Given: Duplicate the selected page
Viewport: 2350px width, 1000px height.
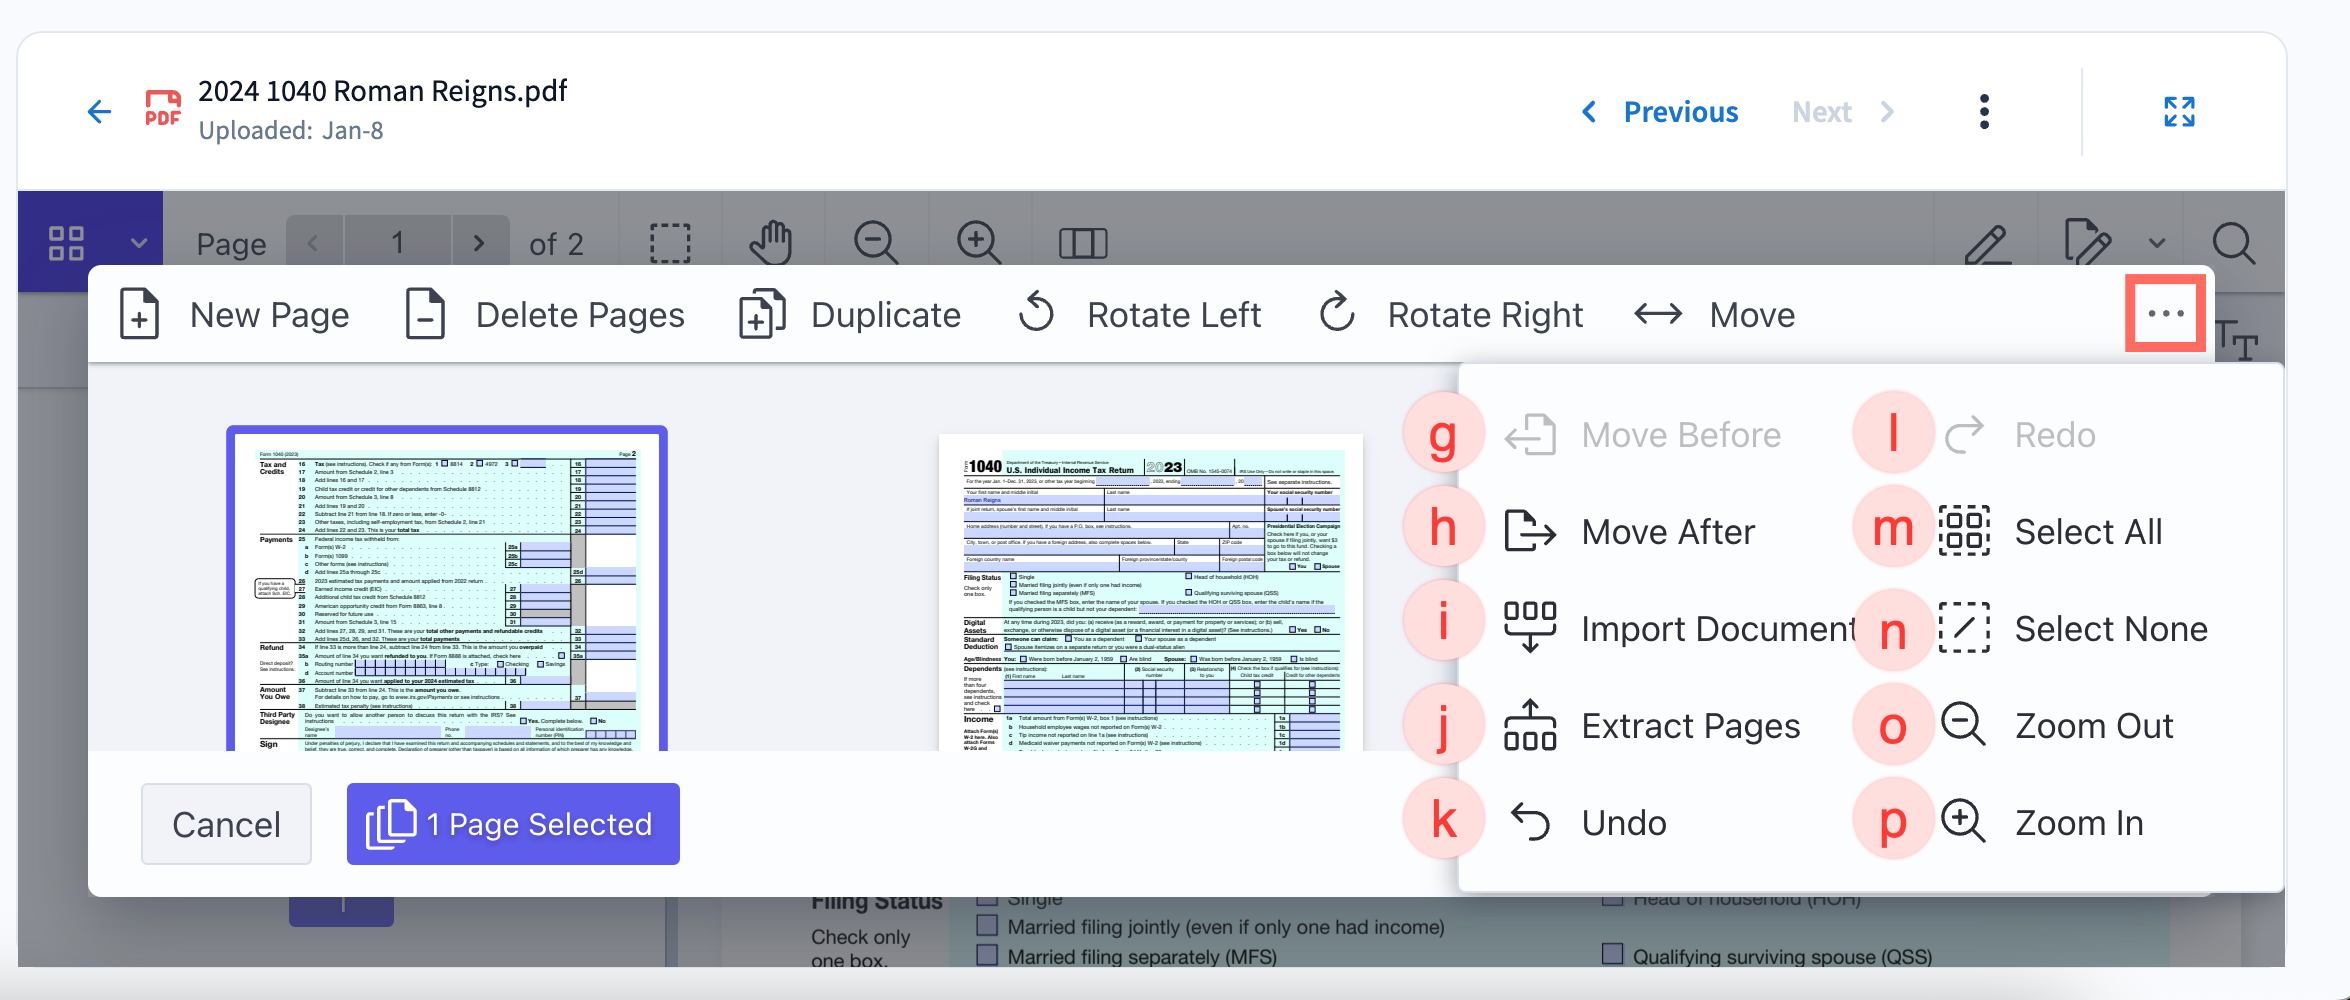Looking at the screenshot, I should tap(850, 314).
